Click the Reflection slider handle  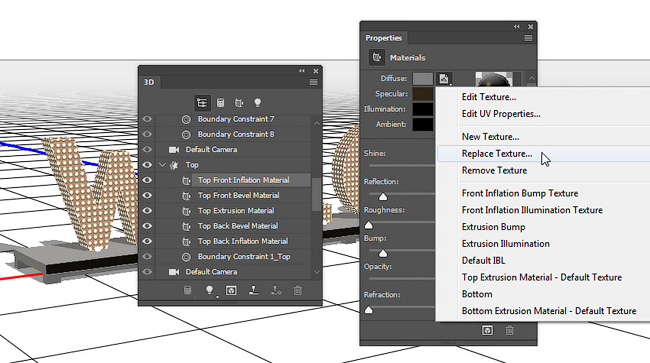[383, 196]
